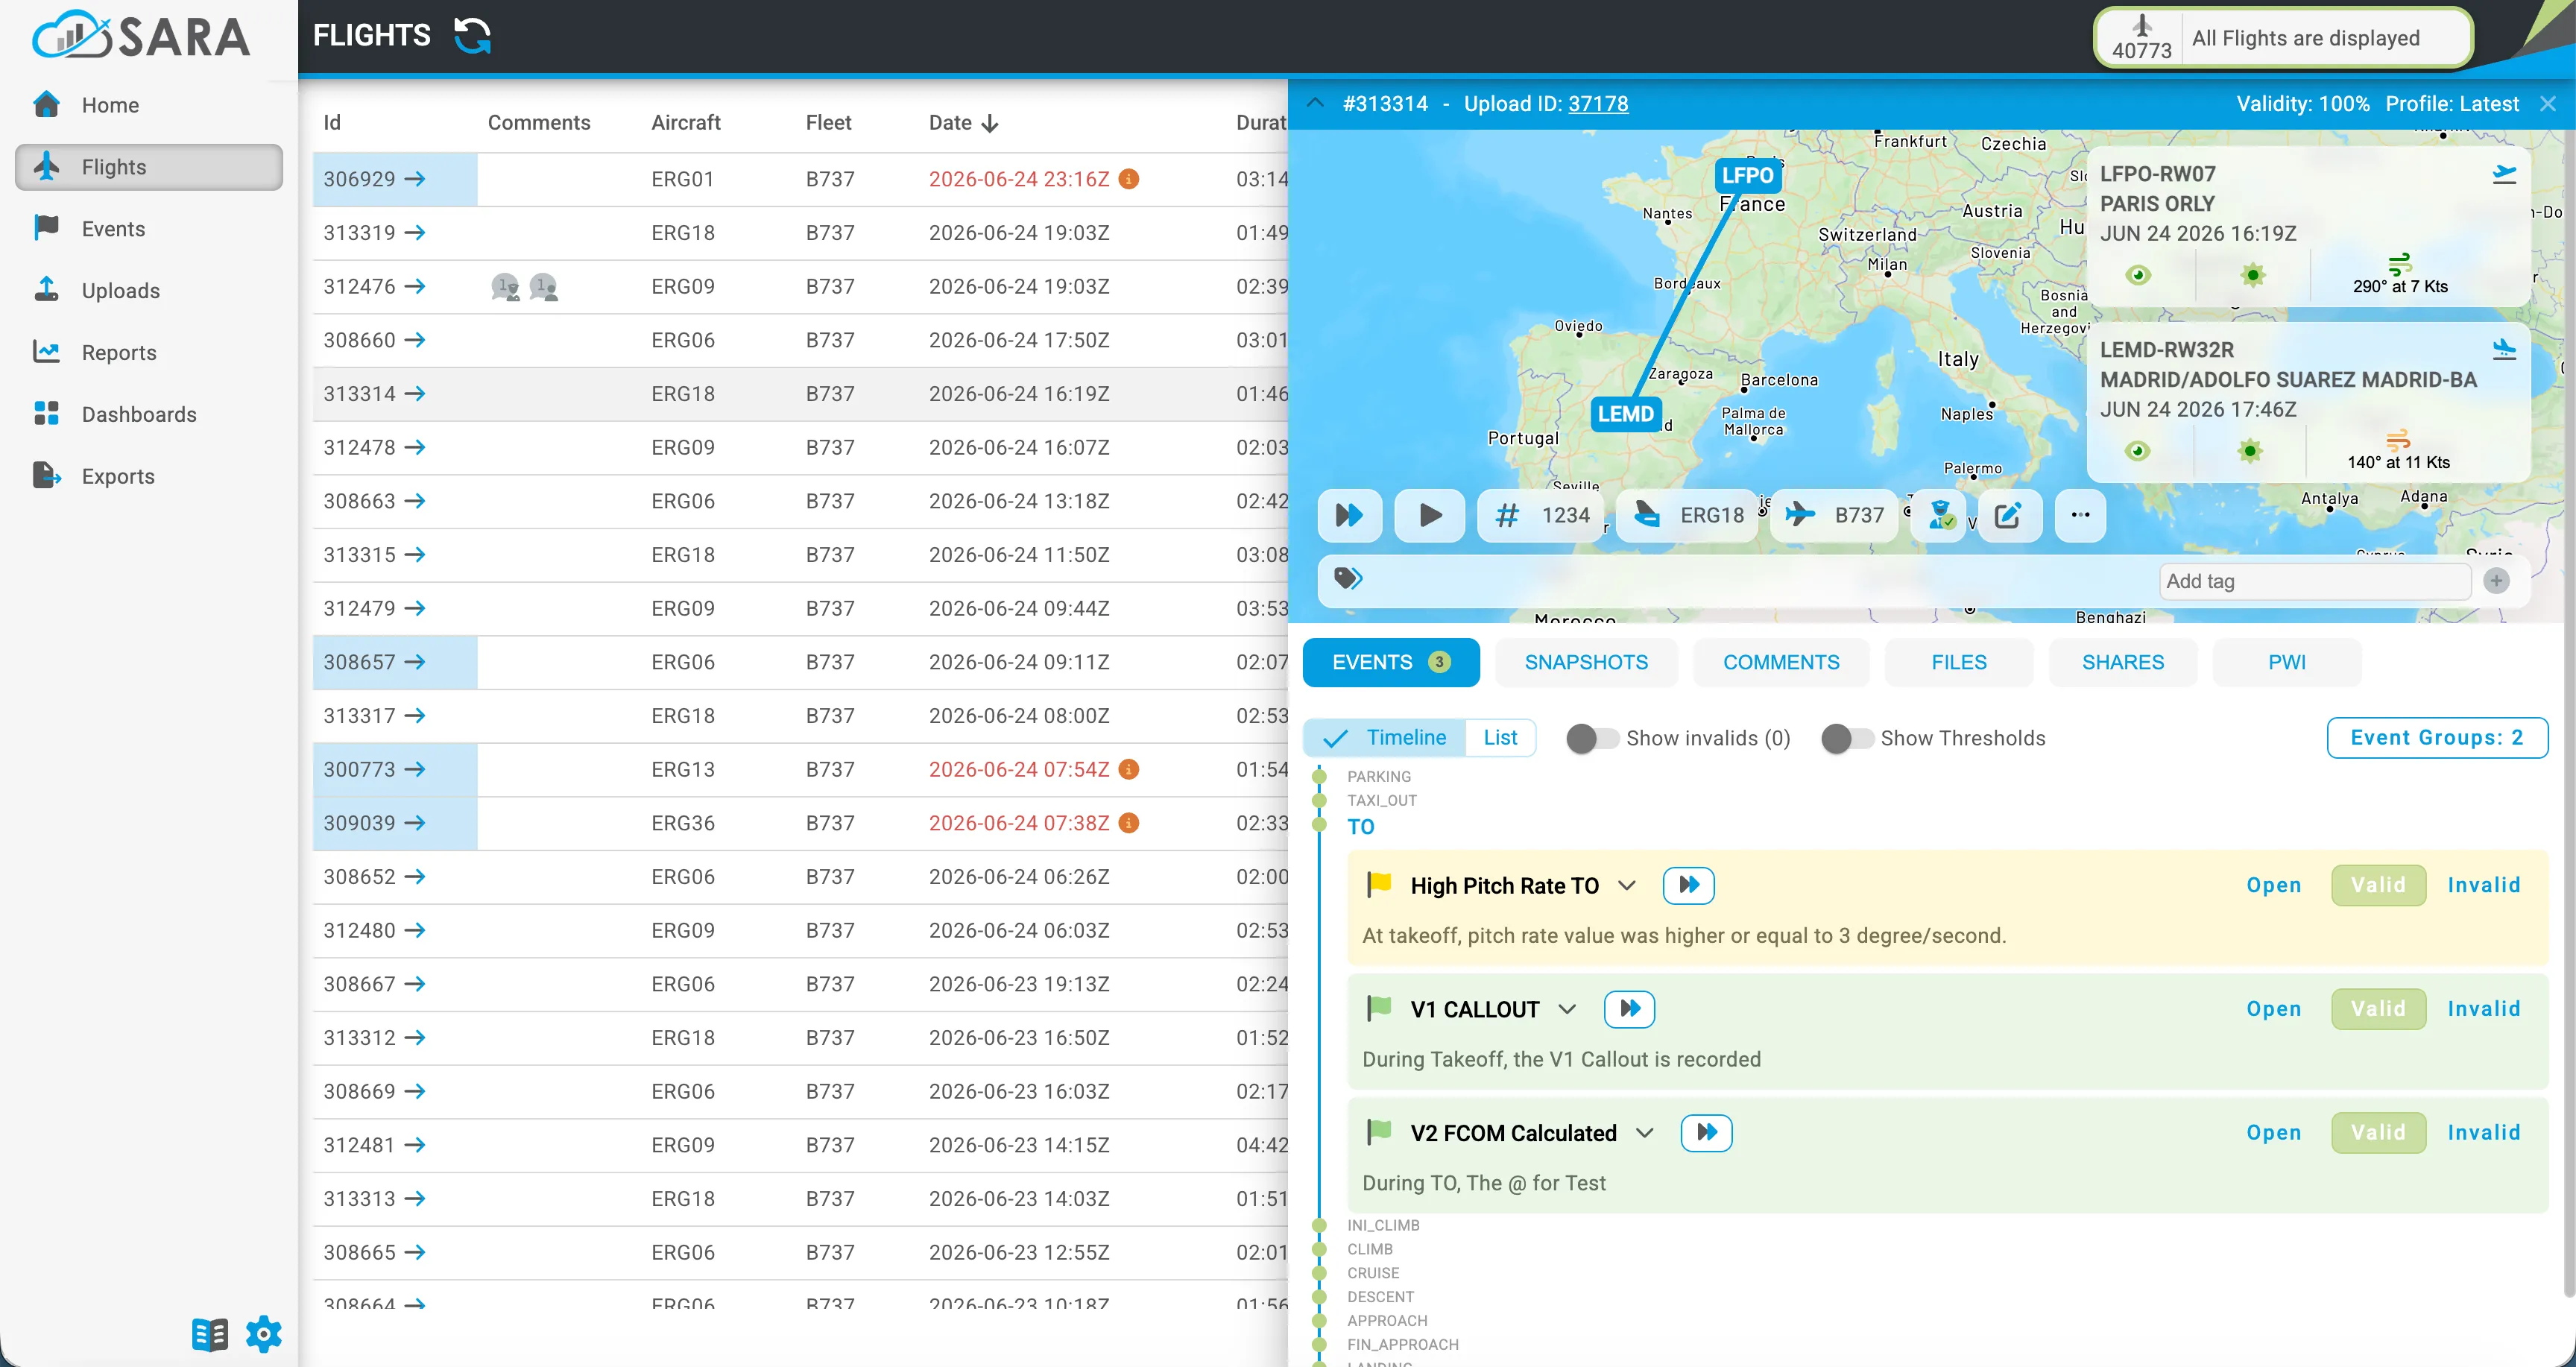This screenshot has width=2576, height=1367.
Task: Click the crew/pilot verification icon
Action: [1940, 516]
